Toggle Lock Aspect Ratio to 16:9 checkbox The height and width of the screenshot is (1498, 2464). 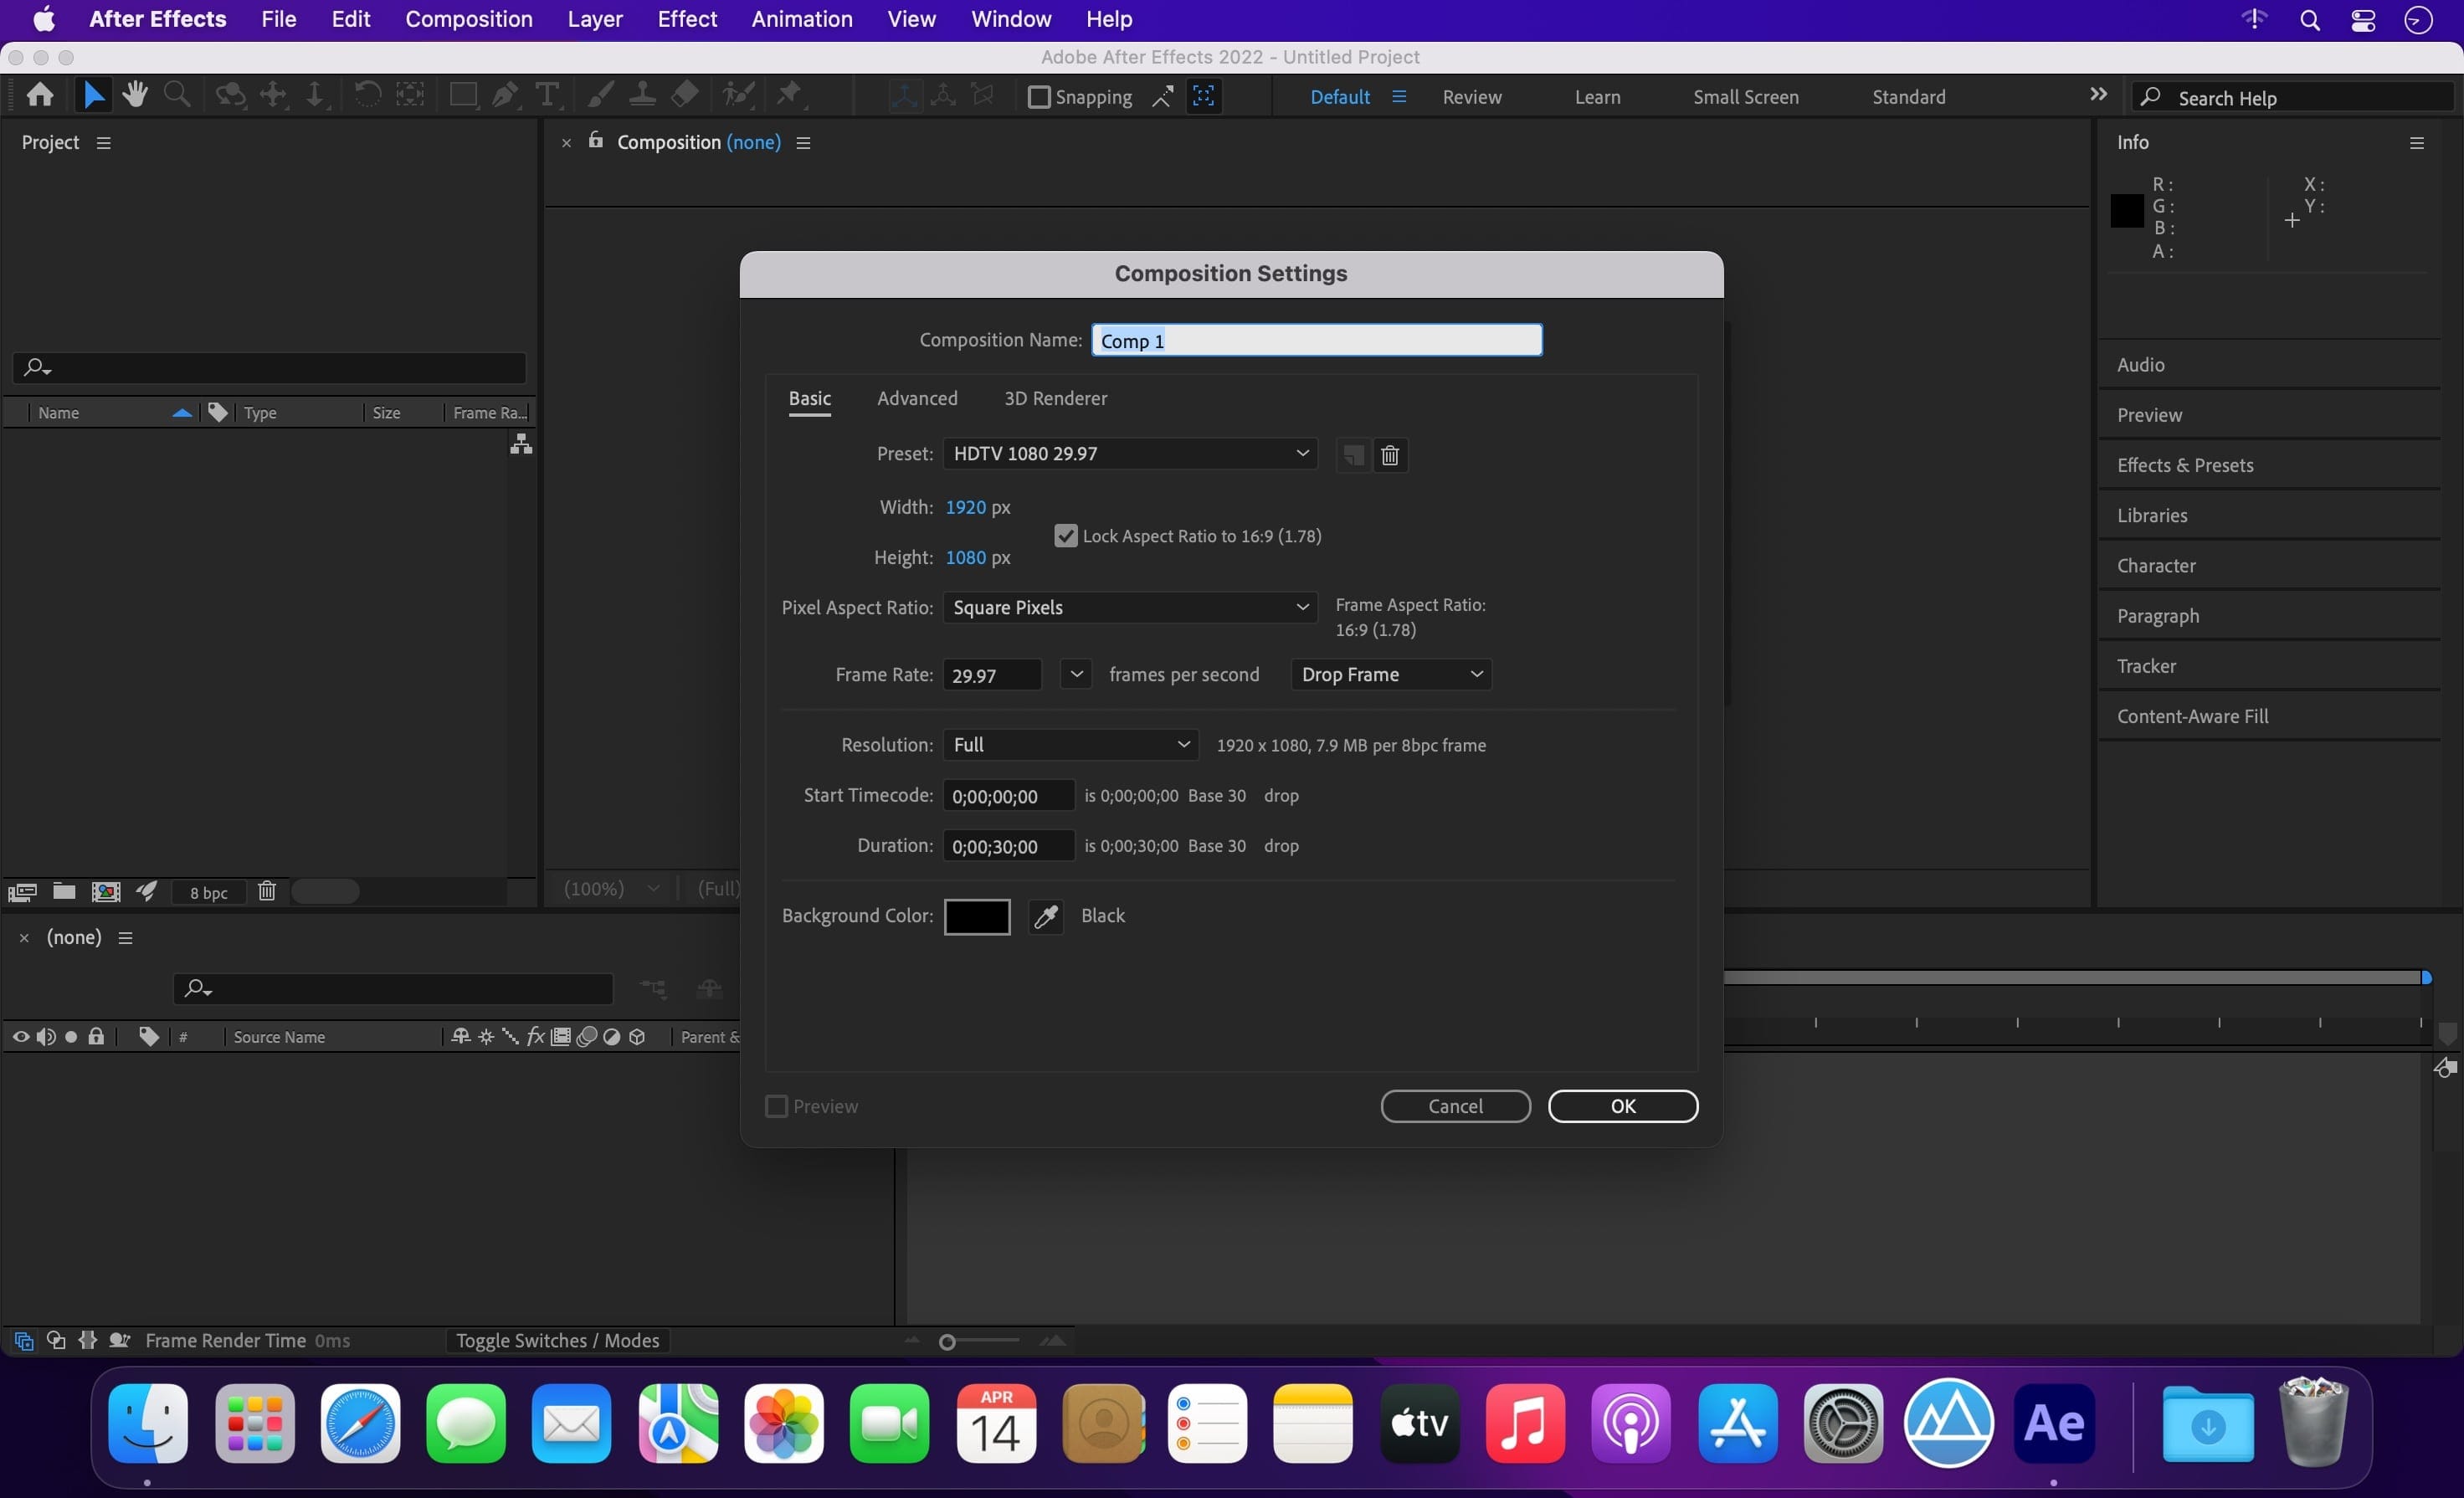coord(1063,535)
